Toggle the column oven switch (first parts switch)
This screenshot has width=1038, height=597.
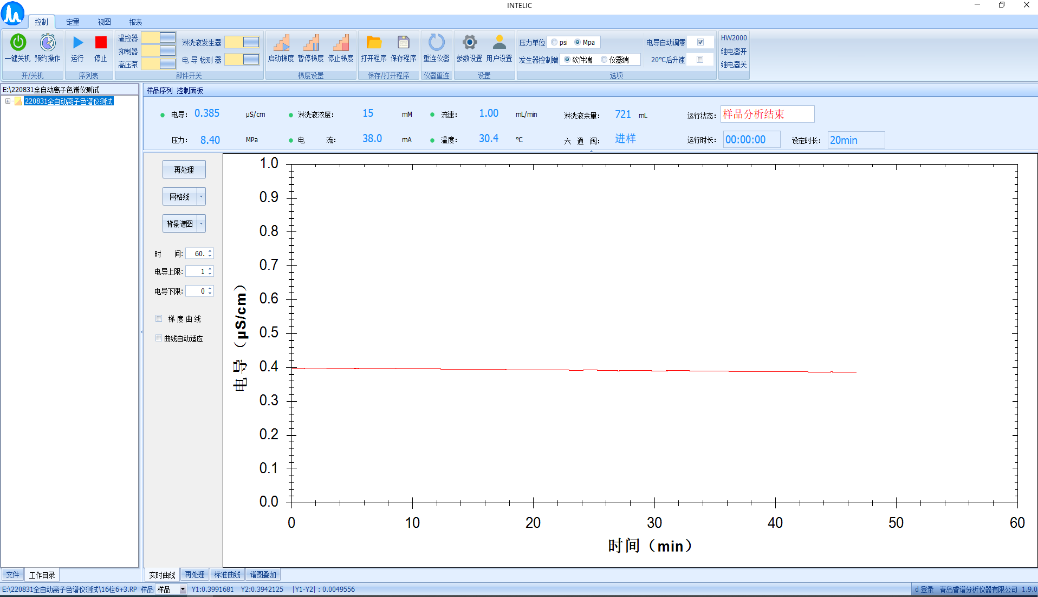(x=158, y=38)
